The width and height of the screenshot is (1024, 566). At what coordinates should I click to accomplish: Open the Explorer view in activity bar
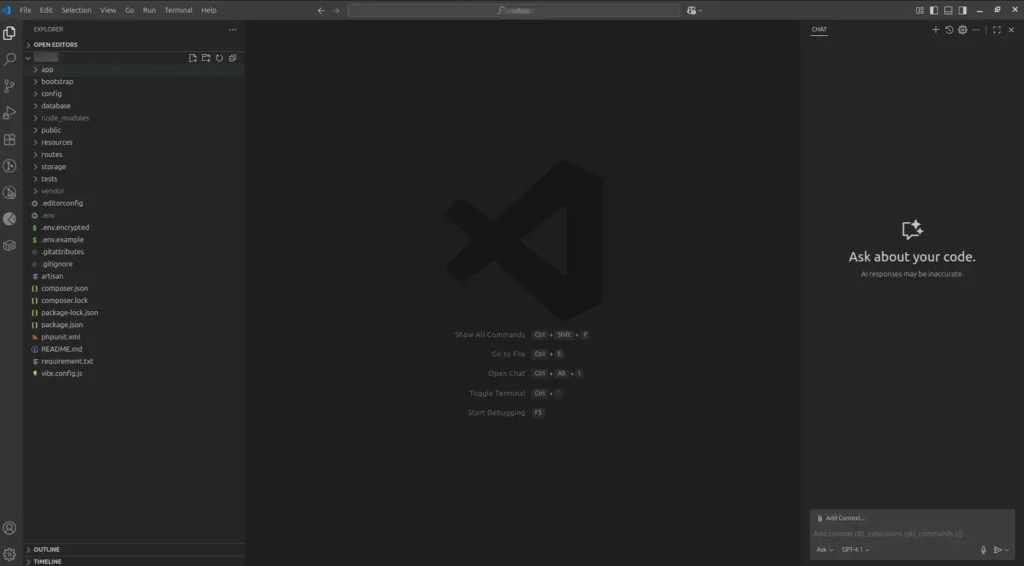click(x=9, y=33)
